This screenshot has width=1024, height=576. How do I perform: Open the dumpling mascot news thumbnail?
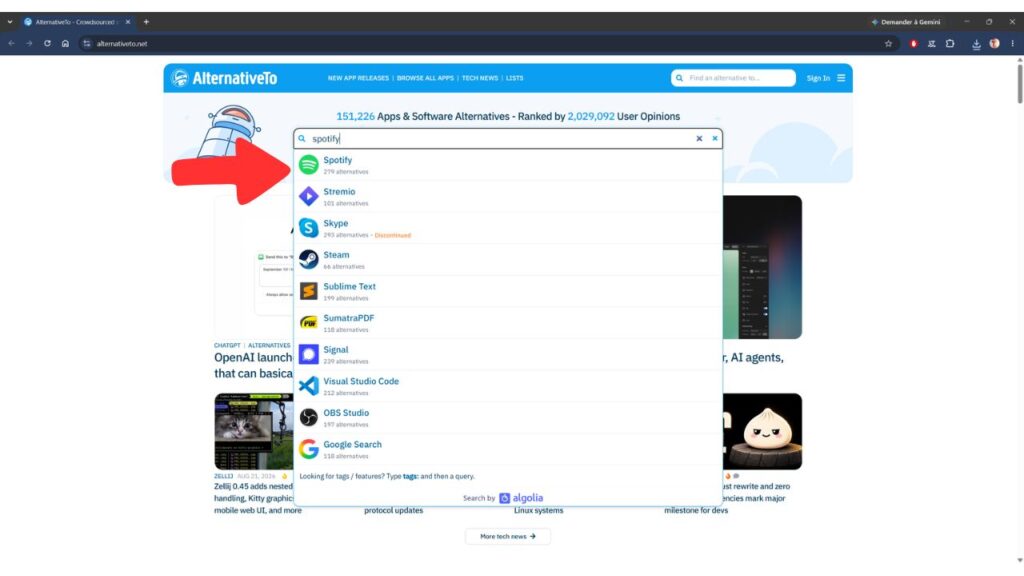[x=762, y=431]
